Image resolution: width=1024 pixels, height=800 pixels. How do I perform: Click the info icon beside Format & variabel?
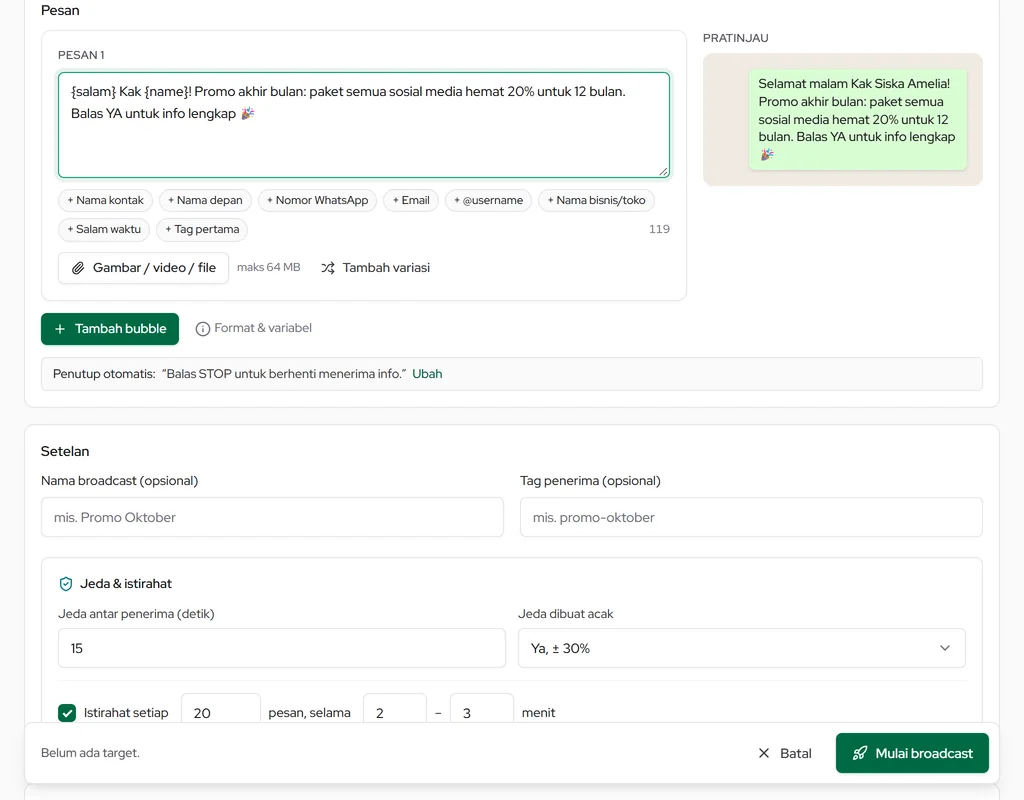pyautogui.click(x=202, y=328)
